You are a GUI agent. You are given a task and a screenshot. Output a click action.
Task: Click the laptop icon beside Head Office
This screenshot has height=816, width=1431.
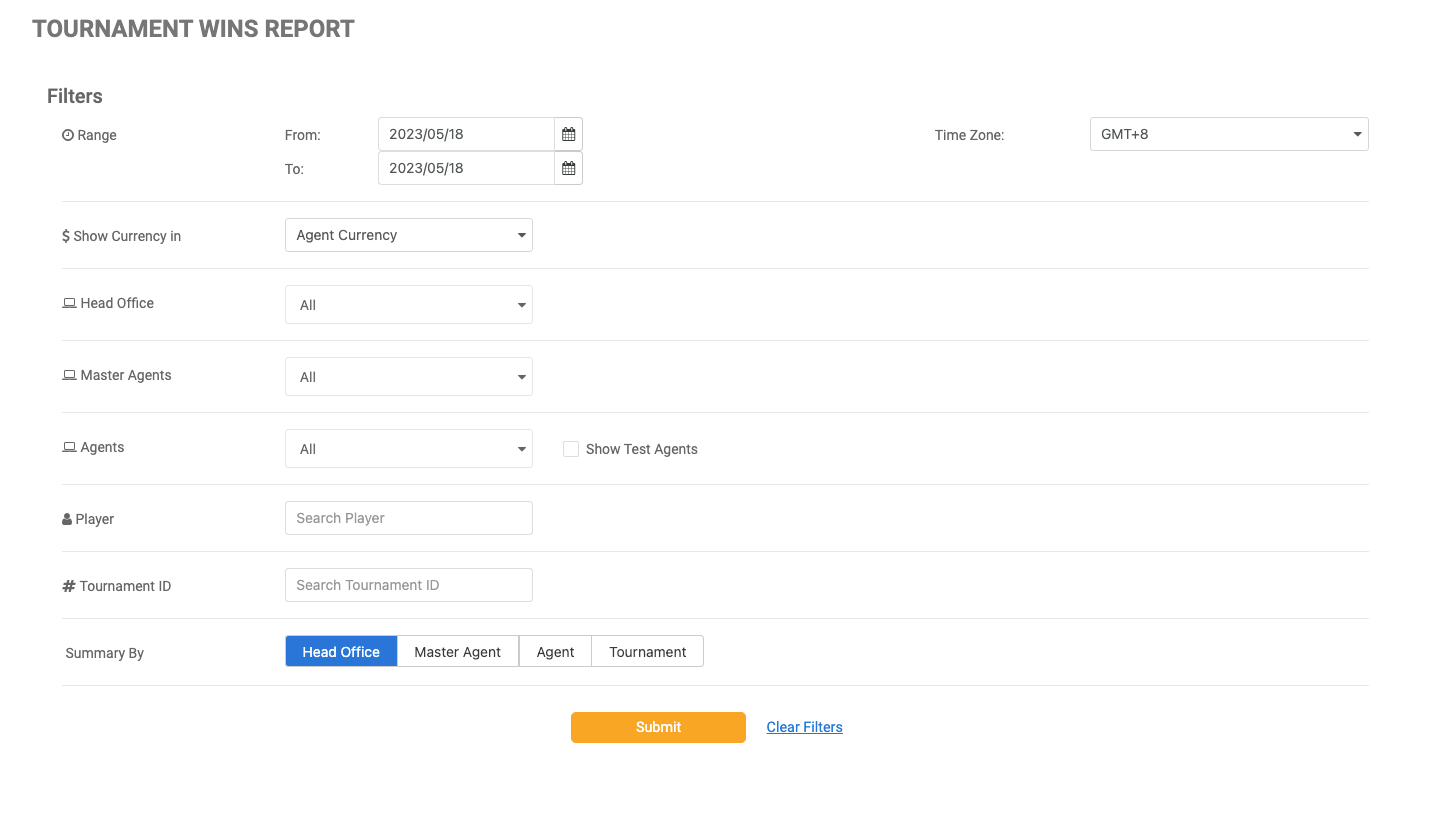click(x=69, y=303)
